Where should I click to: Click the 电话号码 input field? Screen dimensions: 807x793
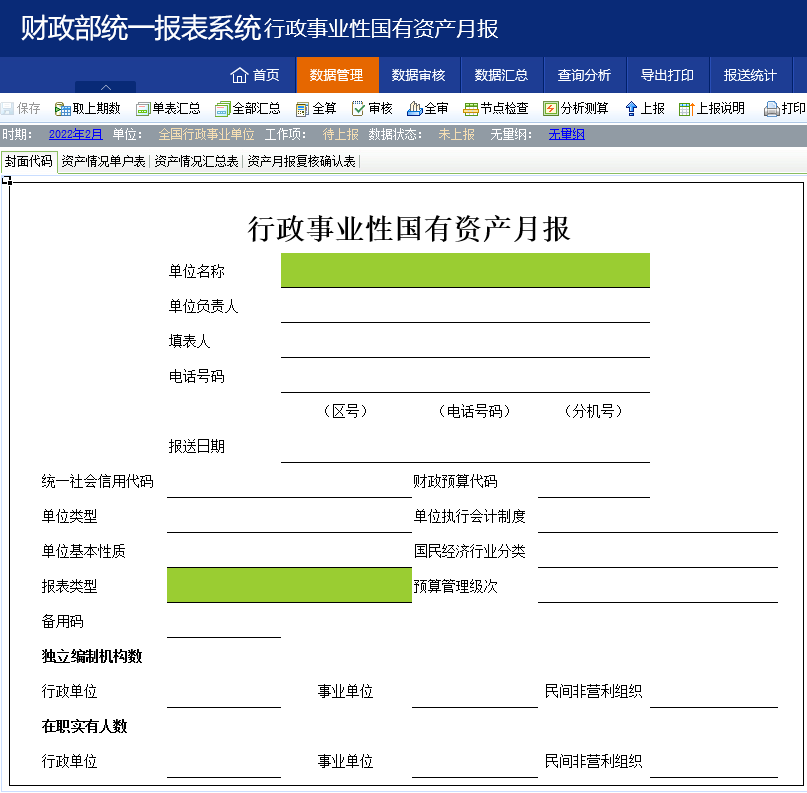(x=465, y=376)
